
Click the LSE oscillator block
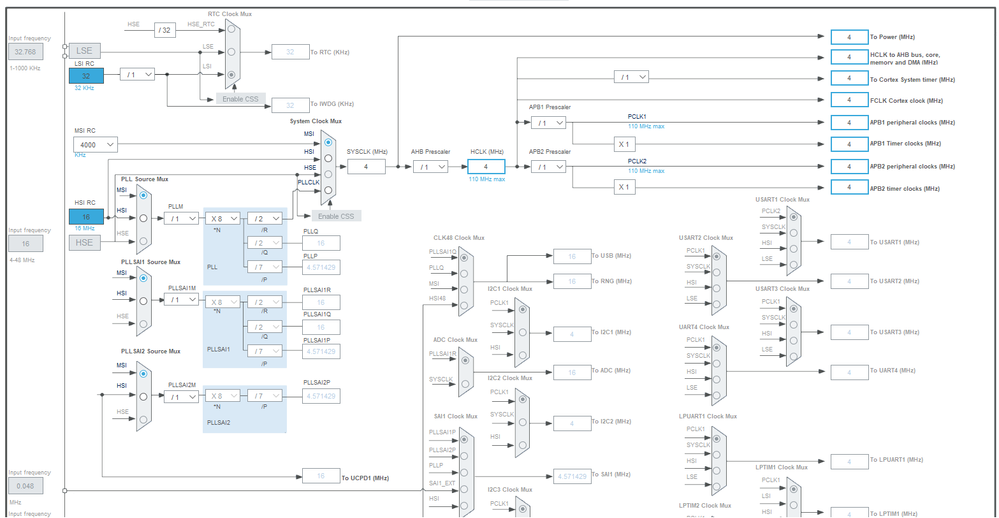[84, 51]
